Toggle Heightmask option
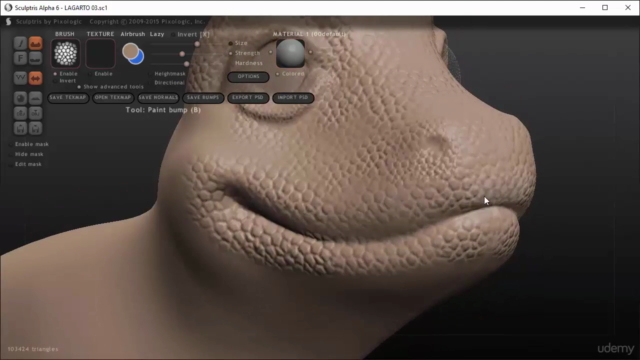640x360 pixels. [167, 74]
